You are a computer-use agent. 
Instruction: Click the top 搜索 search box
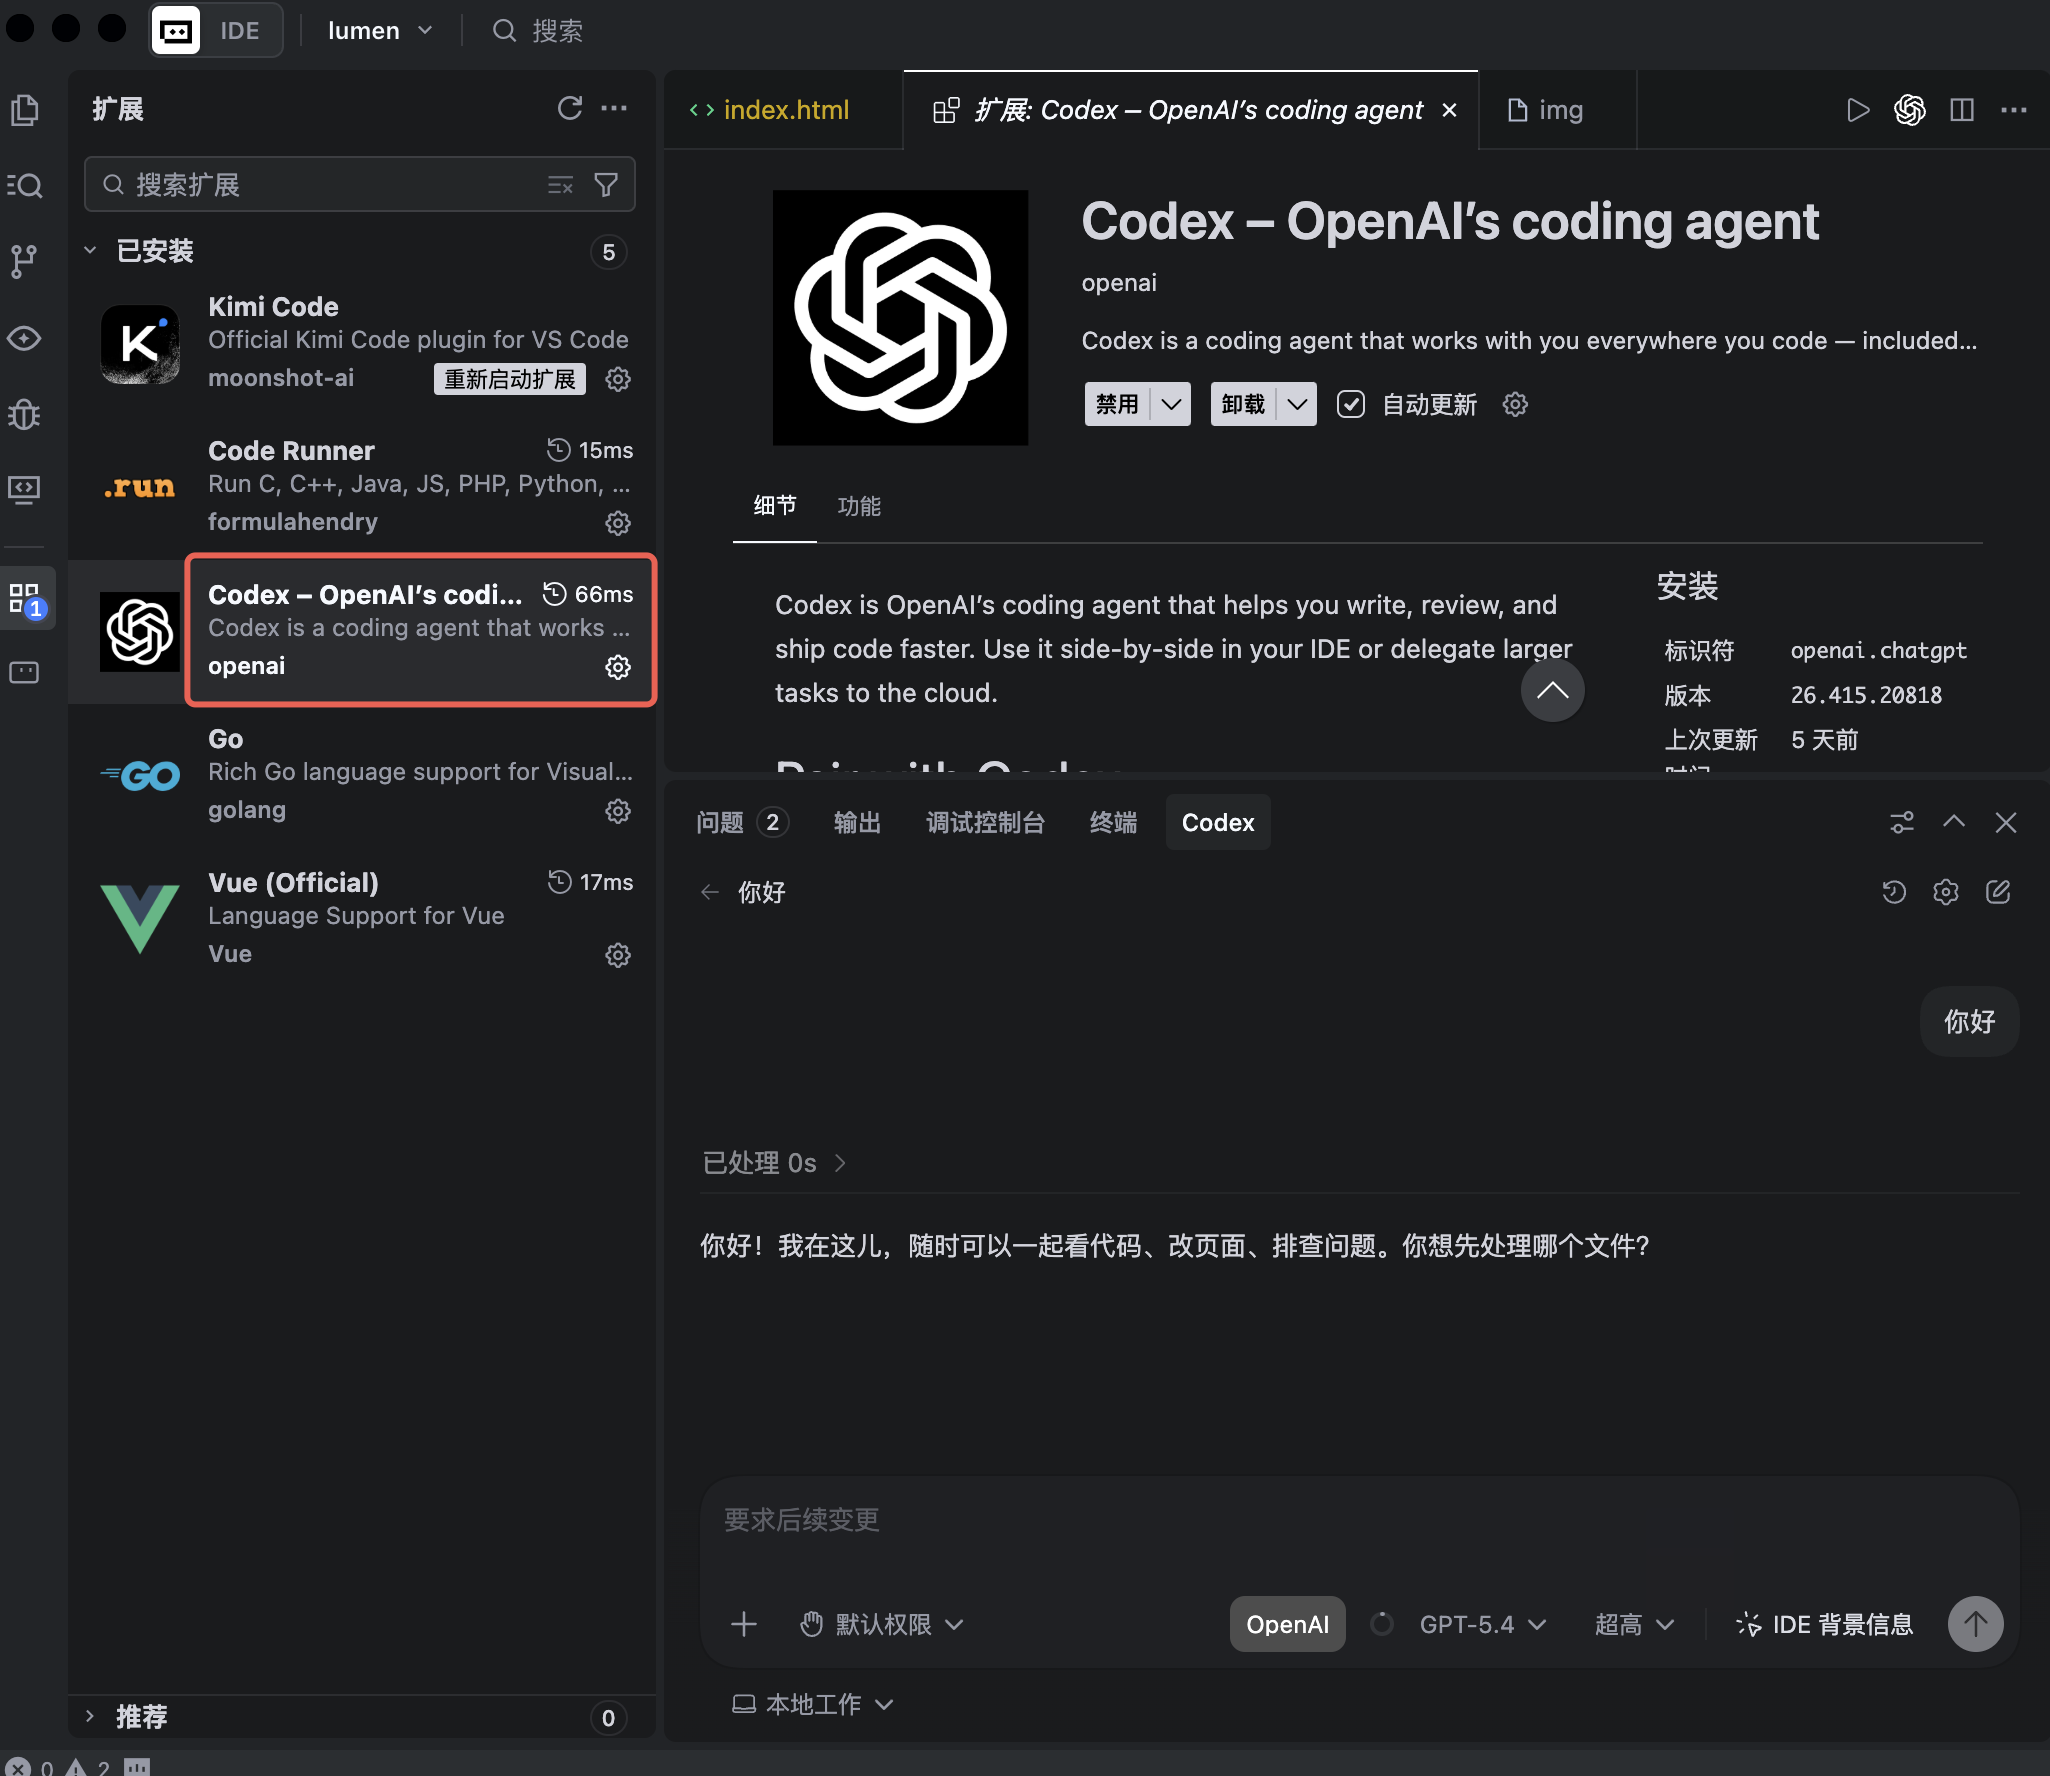538,31
